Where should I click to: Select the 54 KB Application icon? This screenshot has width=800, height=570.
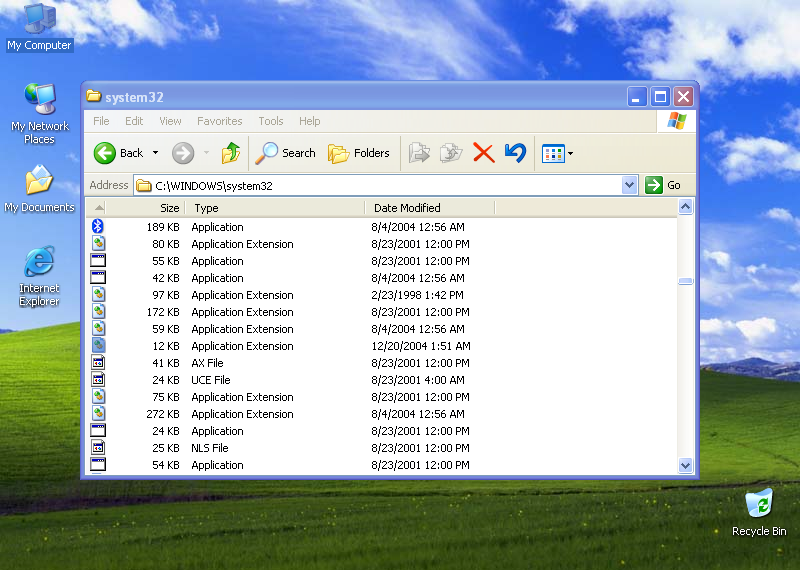[98, 464]
